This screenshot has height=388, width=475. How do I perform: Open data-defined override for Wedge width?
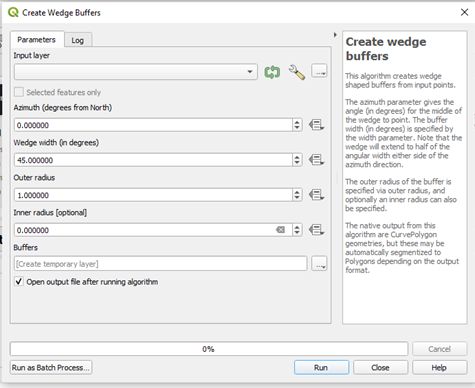click(x=316, y=160)
